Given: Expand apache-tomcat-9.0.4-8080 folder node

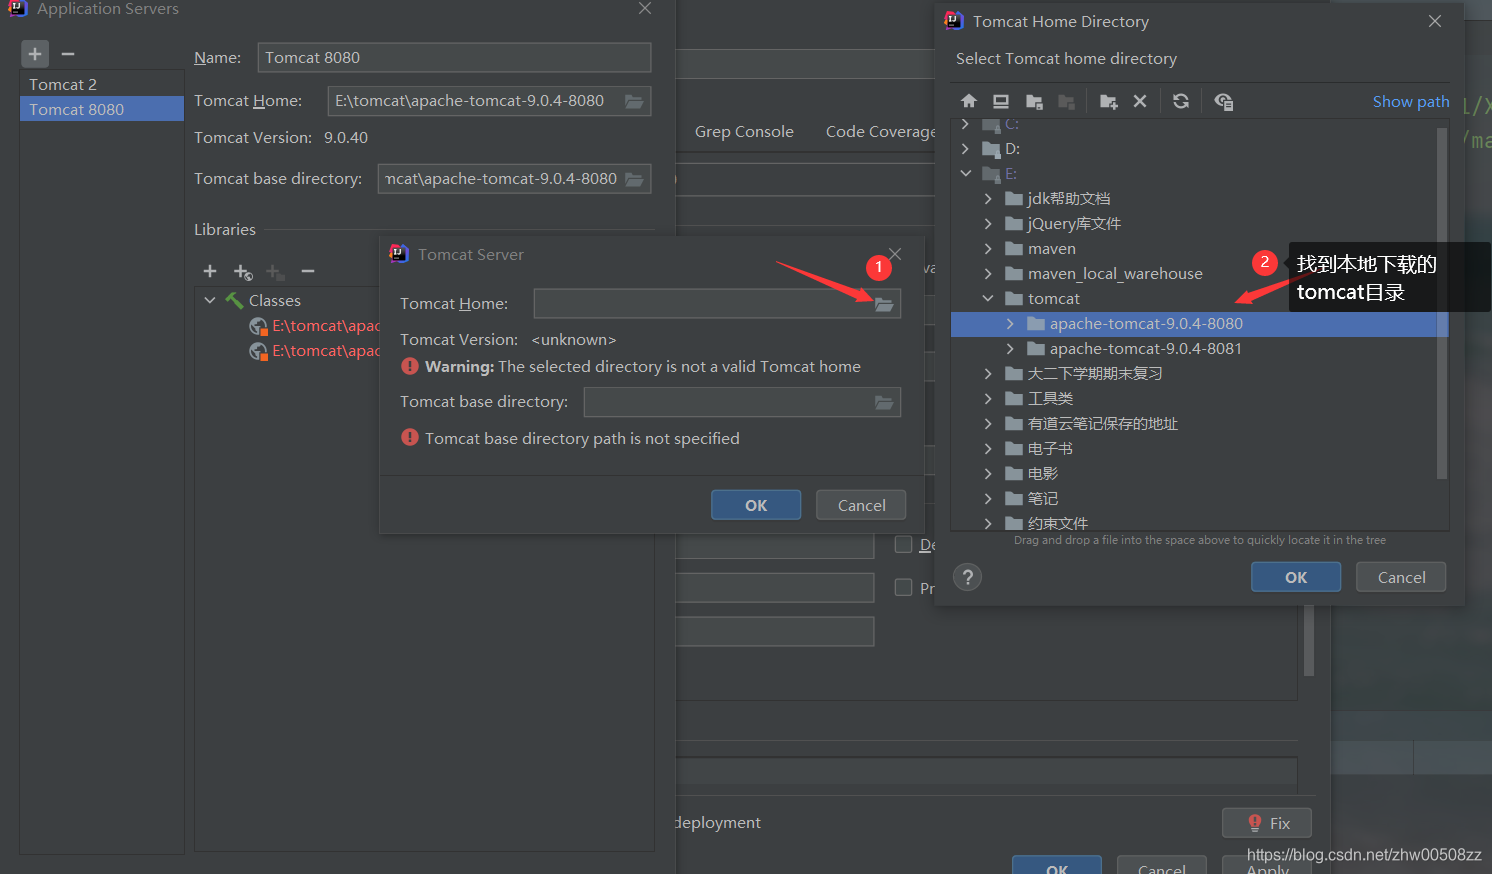Looking at the screenshot, I should 1010,324.
